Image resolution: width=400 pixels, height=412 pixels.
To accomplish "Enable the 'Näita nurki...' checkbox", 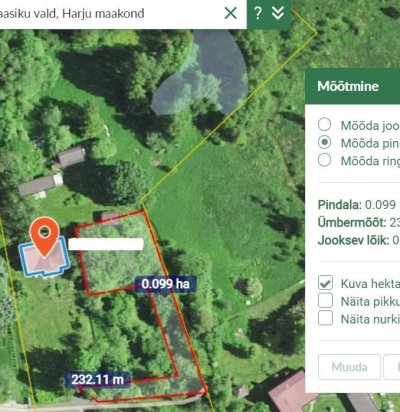I will point(325,318).
